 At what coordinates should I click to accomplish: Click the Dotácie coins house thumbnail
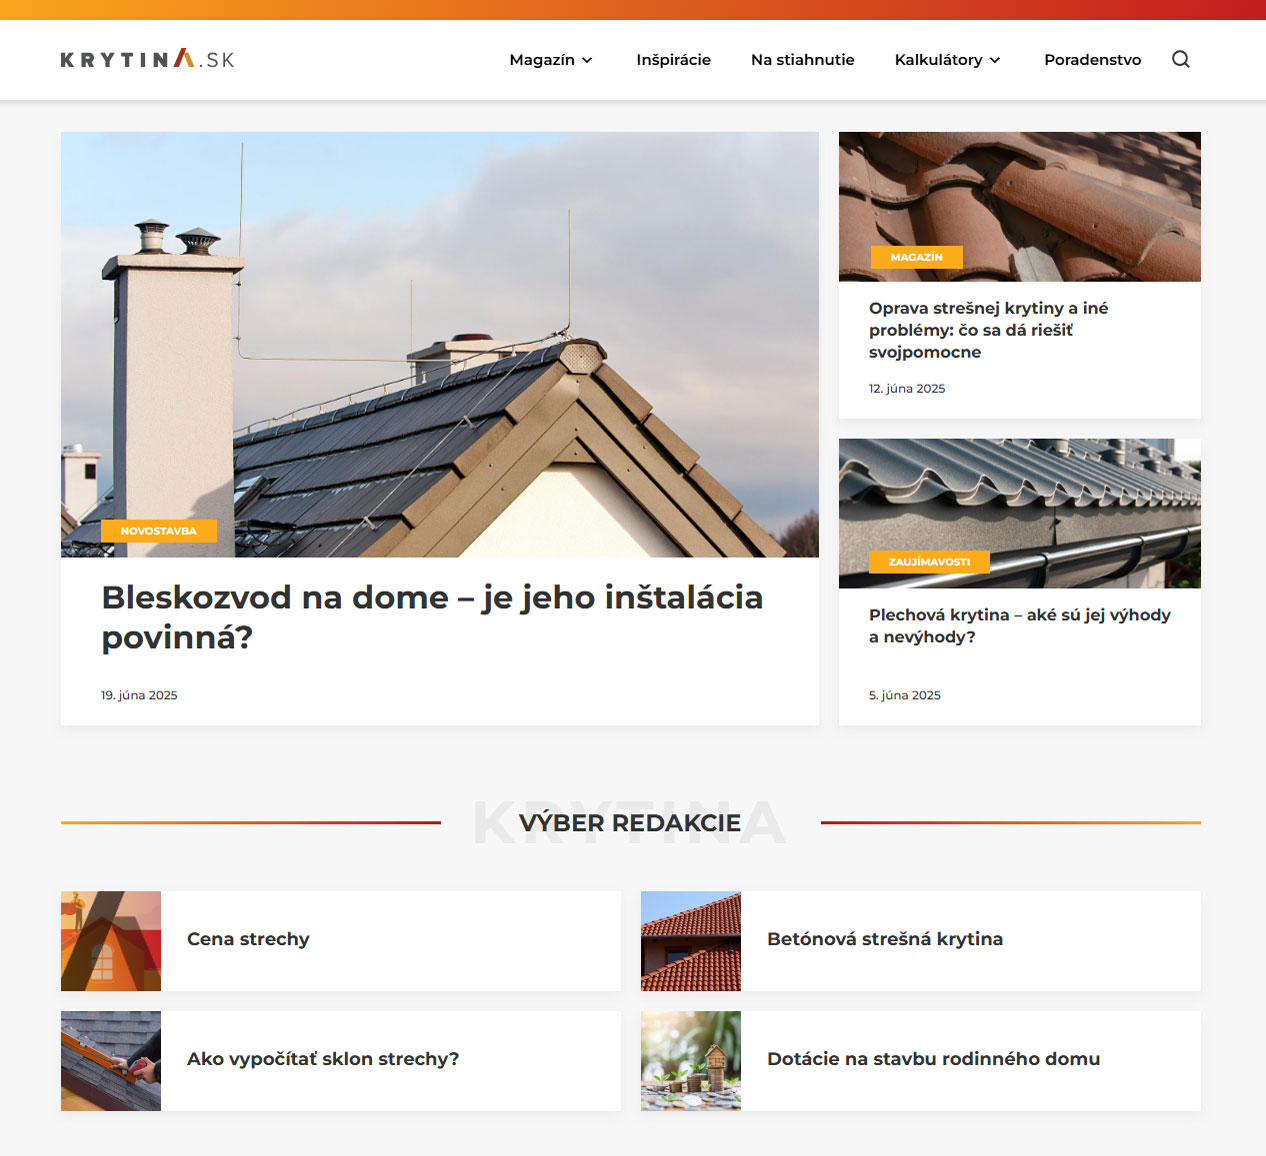point(691,1061)
